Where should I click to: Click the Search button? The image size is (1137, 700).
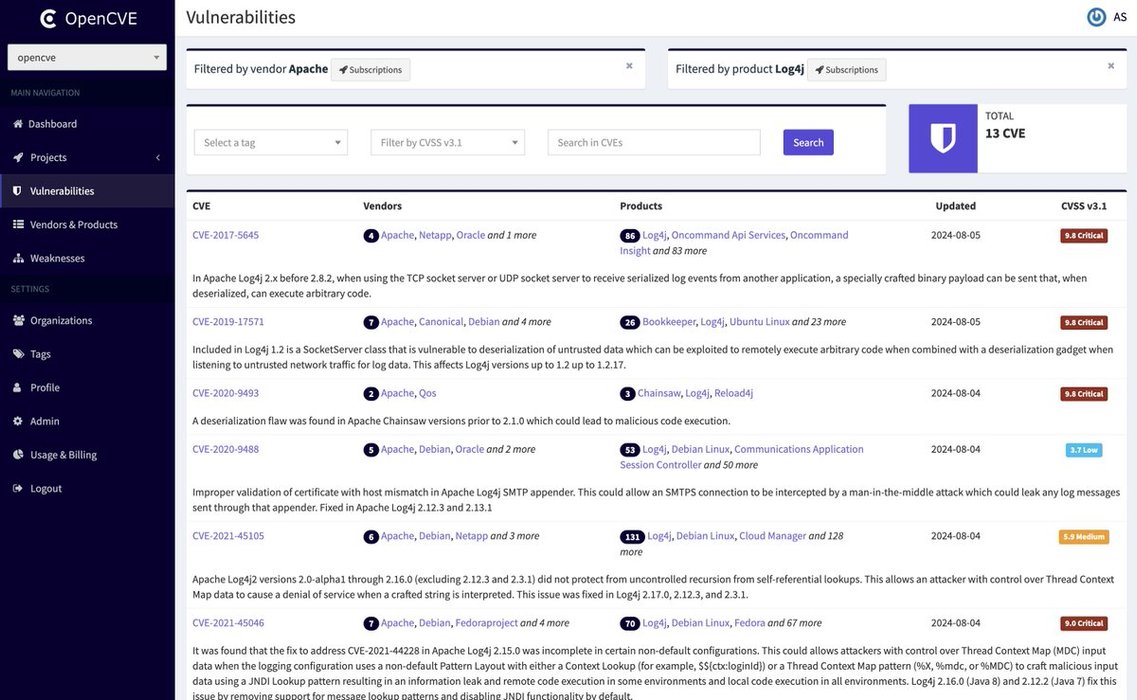click(x=808, y=142)
